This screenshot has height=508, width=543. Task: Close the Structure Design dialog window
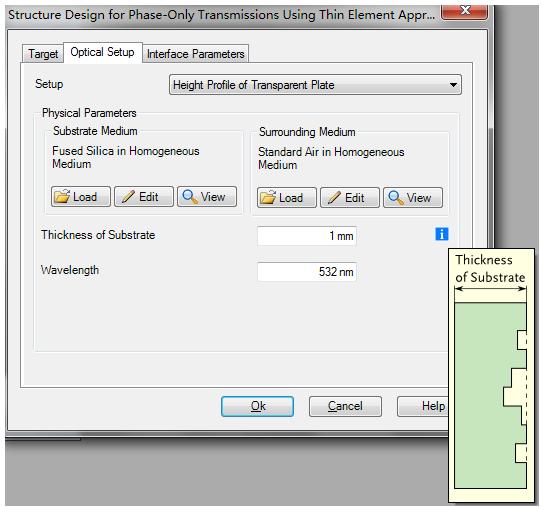pos(464,11)
